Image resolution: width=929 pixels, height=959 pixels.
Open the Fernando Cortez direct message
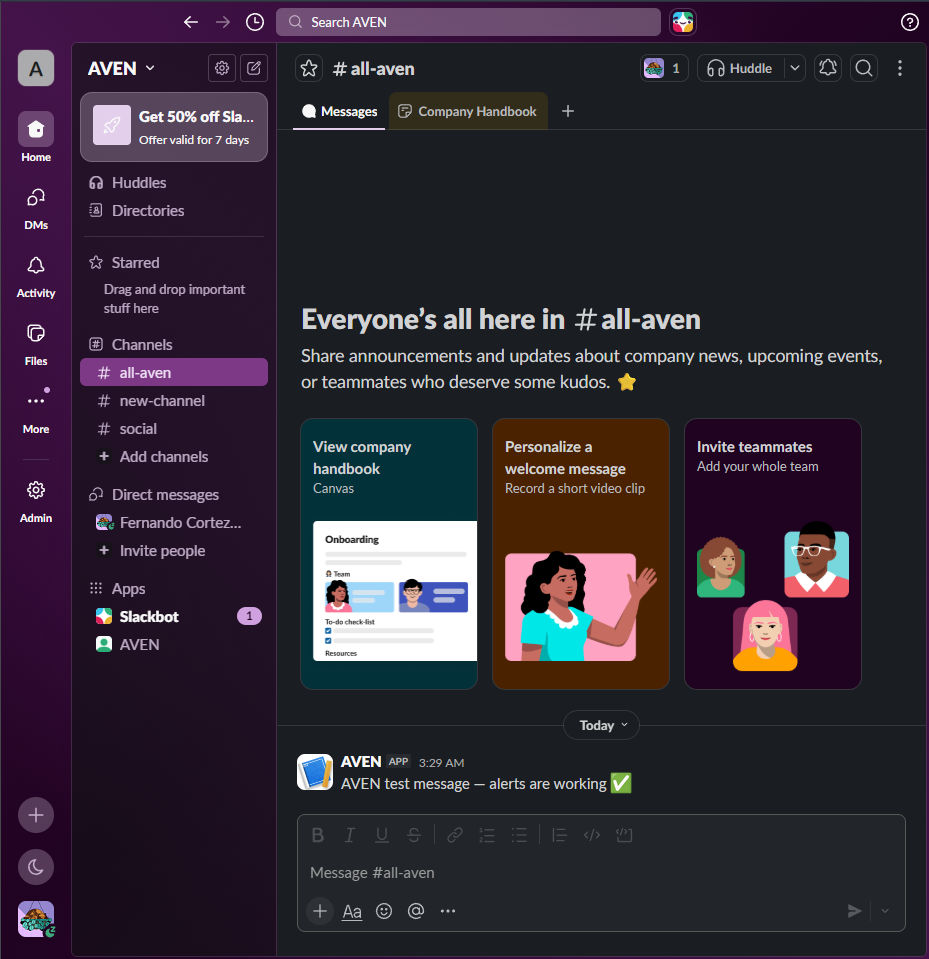pyautogui.click(x=174, y=523)
